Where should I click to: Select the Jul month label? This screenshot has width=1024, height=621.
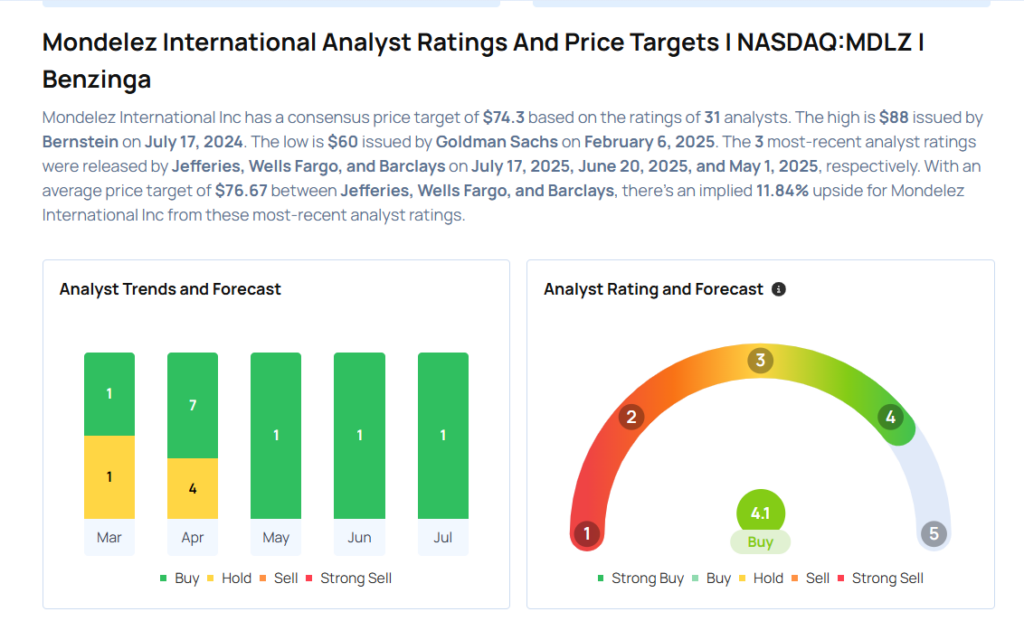click(443, 537)
